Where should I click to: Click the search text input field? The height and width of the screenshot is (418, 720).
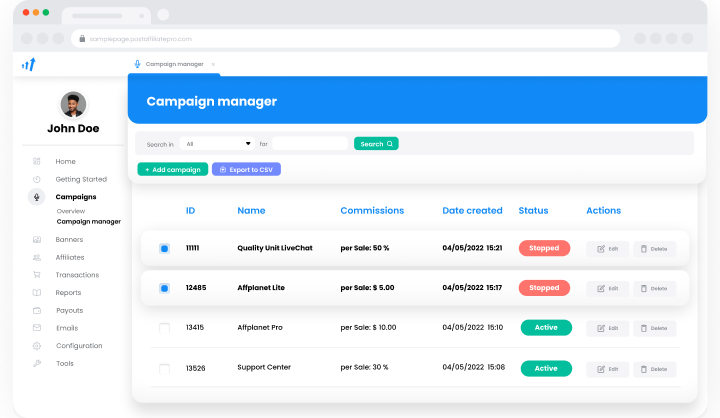tap(310, 144)
